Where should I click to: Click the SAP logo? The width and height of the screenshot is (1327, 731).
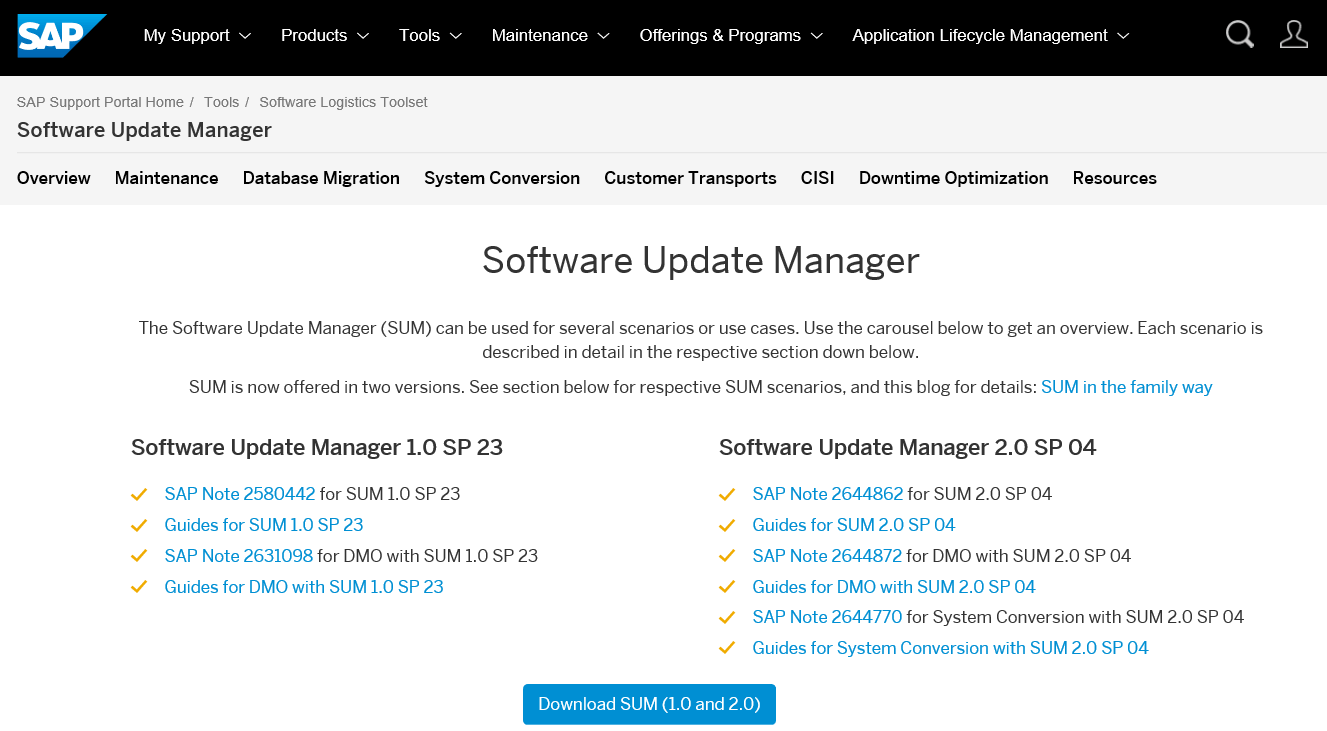pyautogui.click(x=62, y=35)
